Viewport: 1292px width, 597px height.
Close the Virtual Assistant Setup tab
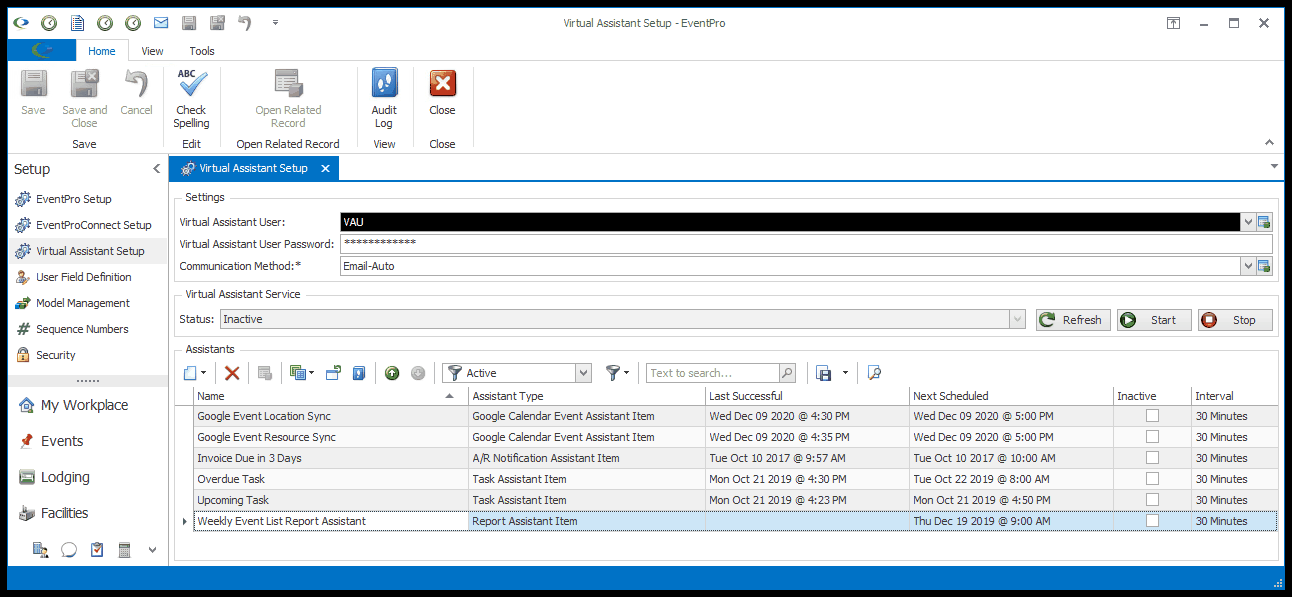[x=325, y=169]
